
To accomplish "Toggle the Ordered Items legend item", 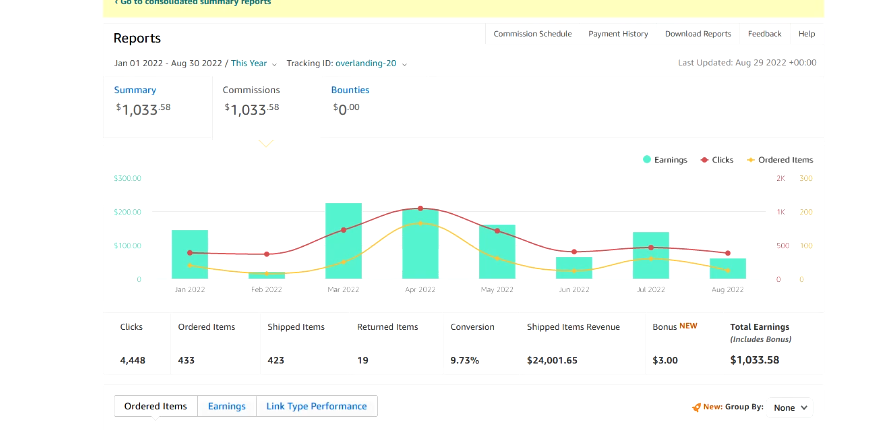I will [780, 160].
